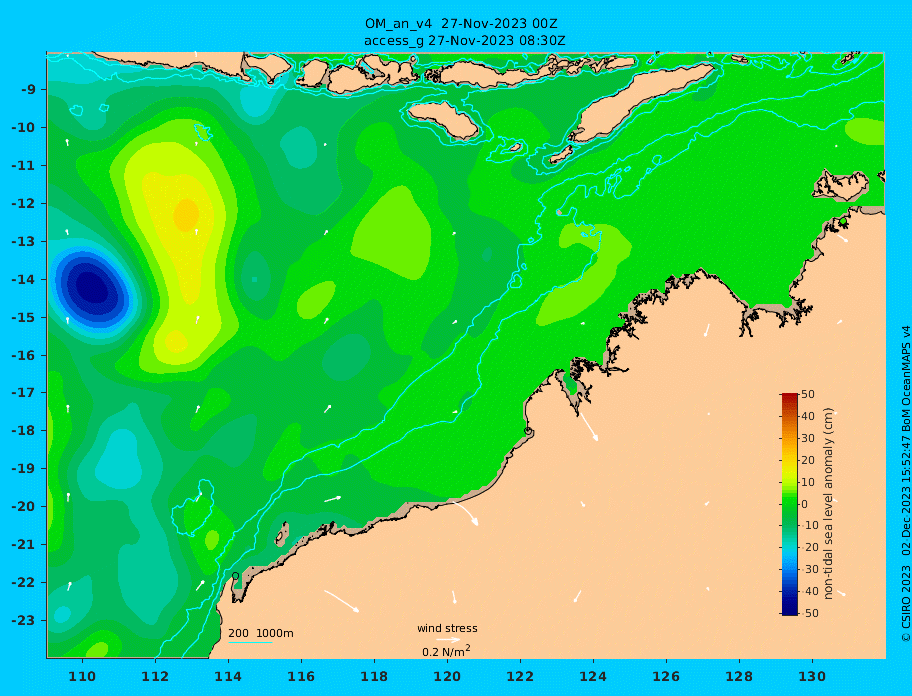Image resolution: width=912 pixels, height=696 pixels.
Task: Click longitude label 110 on the axis
Action: pos(83,676)
